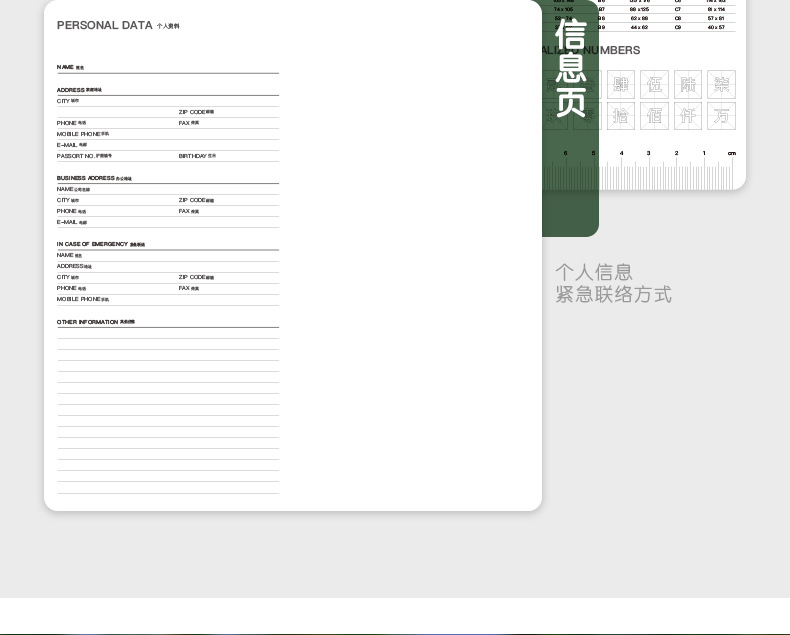Click the ADDRESS section heading above the first CITY
Image resolution: width=790 pixels, height=635 pixels.
[79, 90]
